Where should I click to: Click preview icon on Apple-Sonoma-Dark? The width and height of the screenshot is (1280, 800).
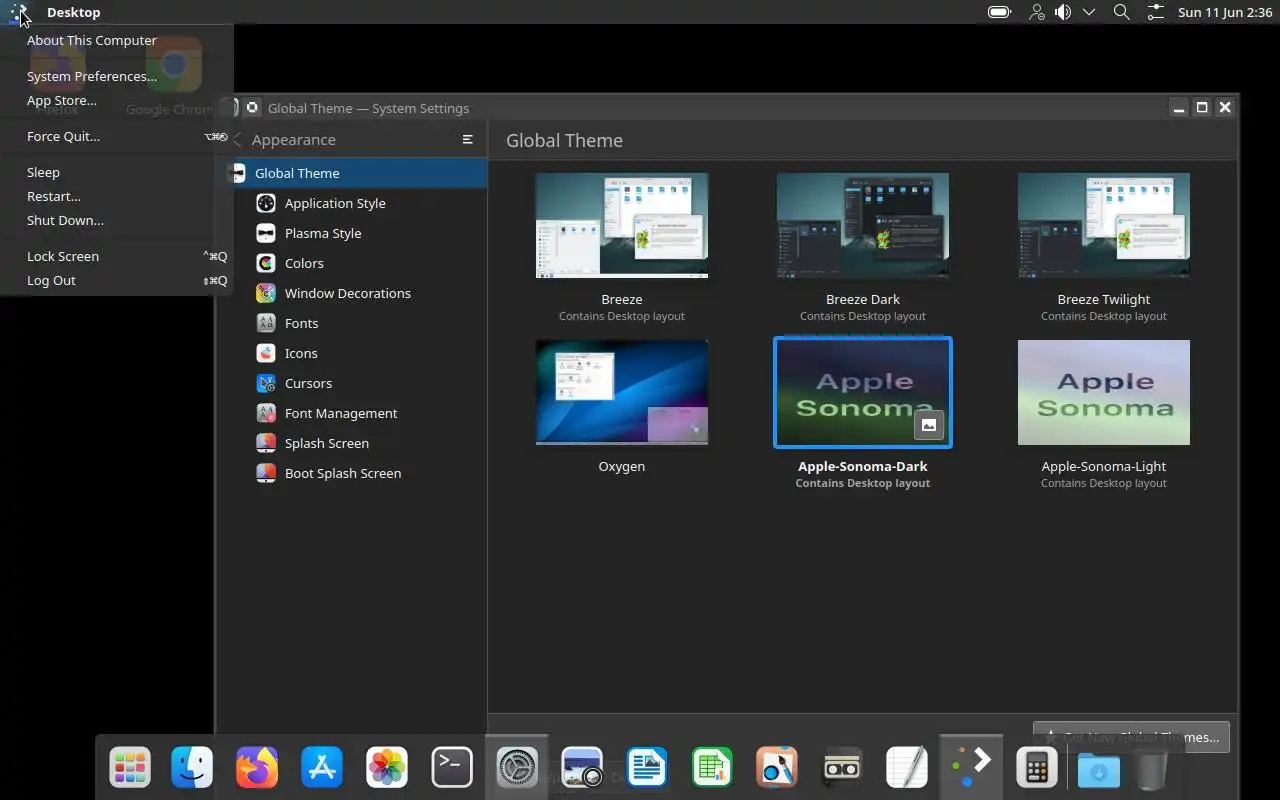click(x=929, y=425)
